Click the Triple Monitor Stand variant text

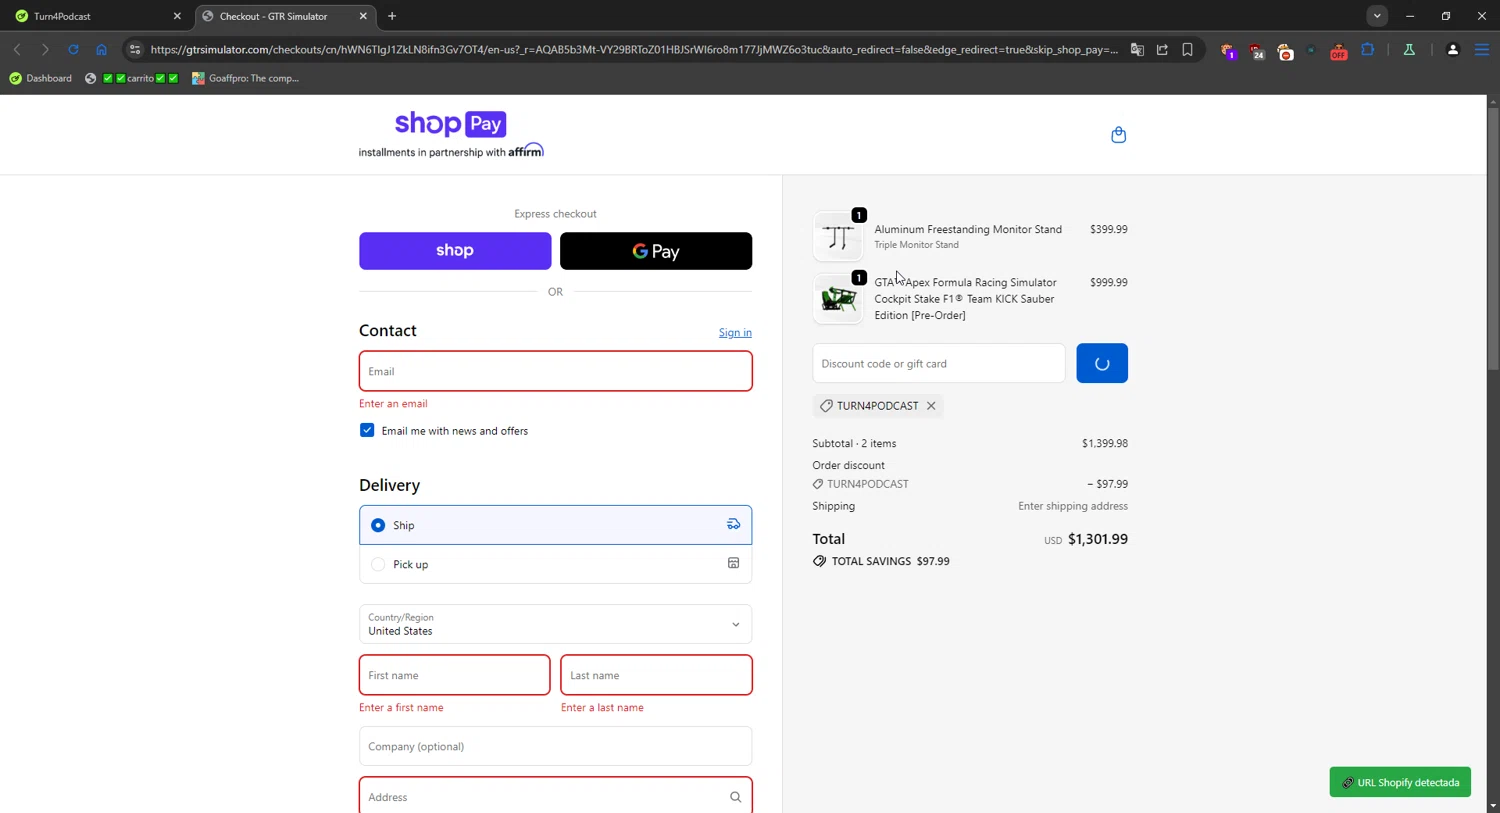click(x=916, y=245)
